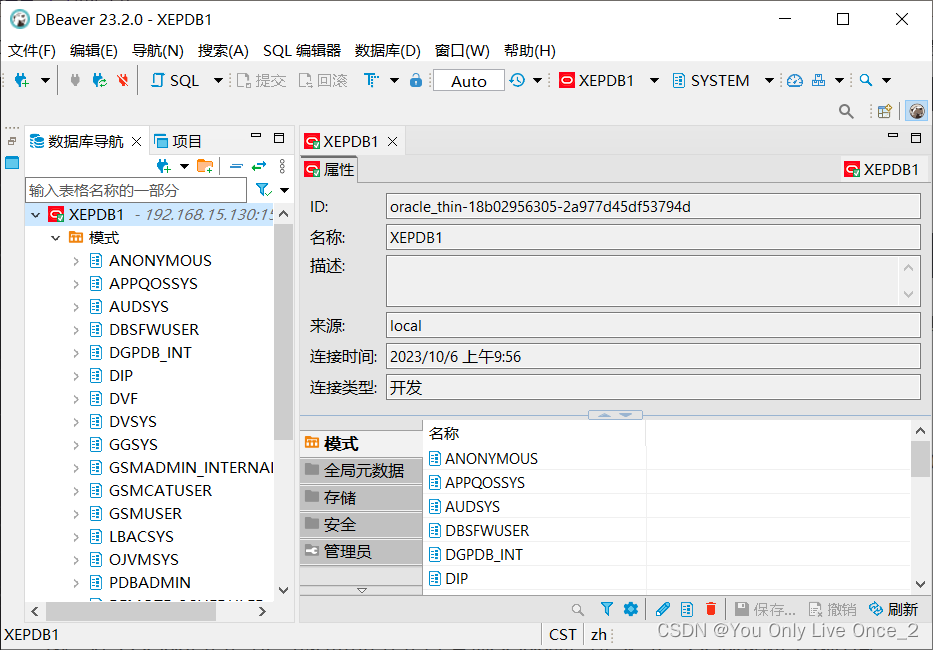Close the XEPDB1 editor tab
Viewport: 933px width, 650px height.
point(392,141)
